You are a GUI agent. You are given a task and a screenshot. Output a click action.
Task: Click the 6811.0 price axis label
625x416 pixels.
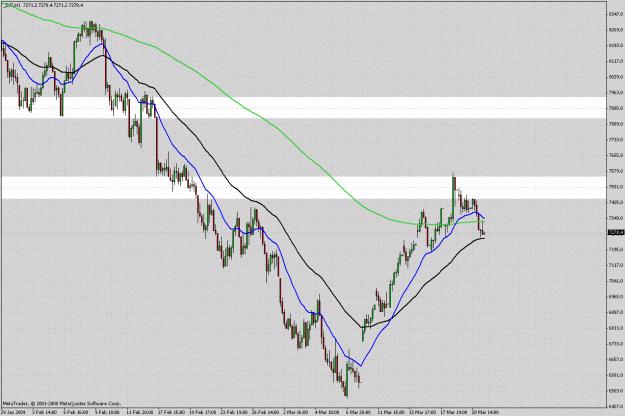[x=616, y=328]
